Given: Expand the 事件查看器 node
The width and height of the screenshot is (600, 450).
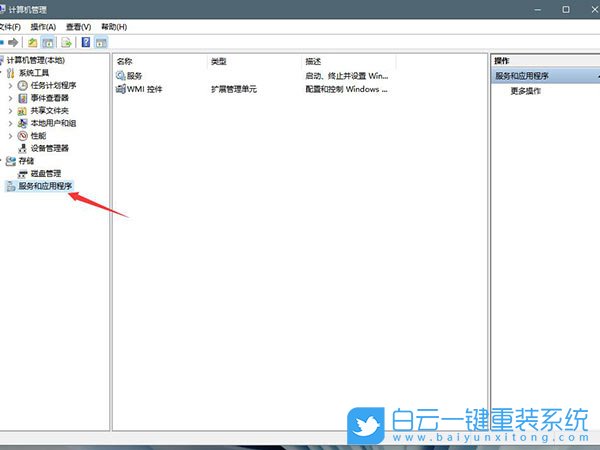Looking at the screenshot, I should (10, 98).
